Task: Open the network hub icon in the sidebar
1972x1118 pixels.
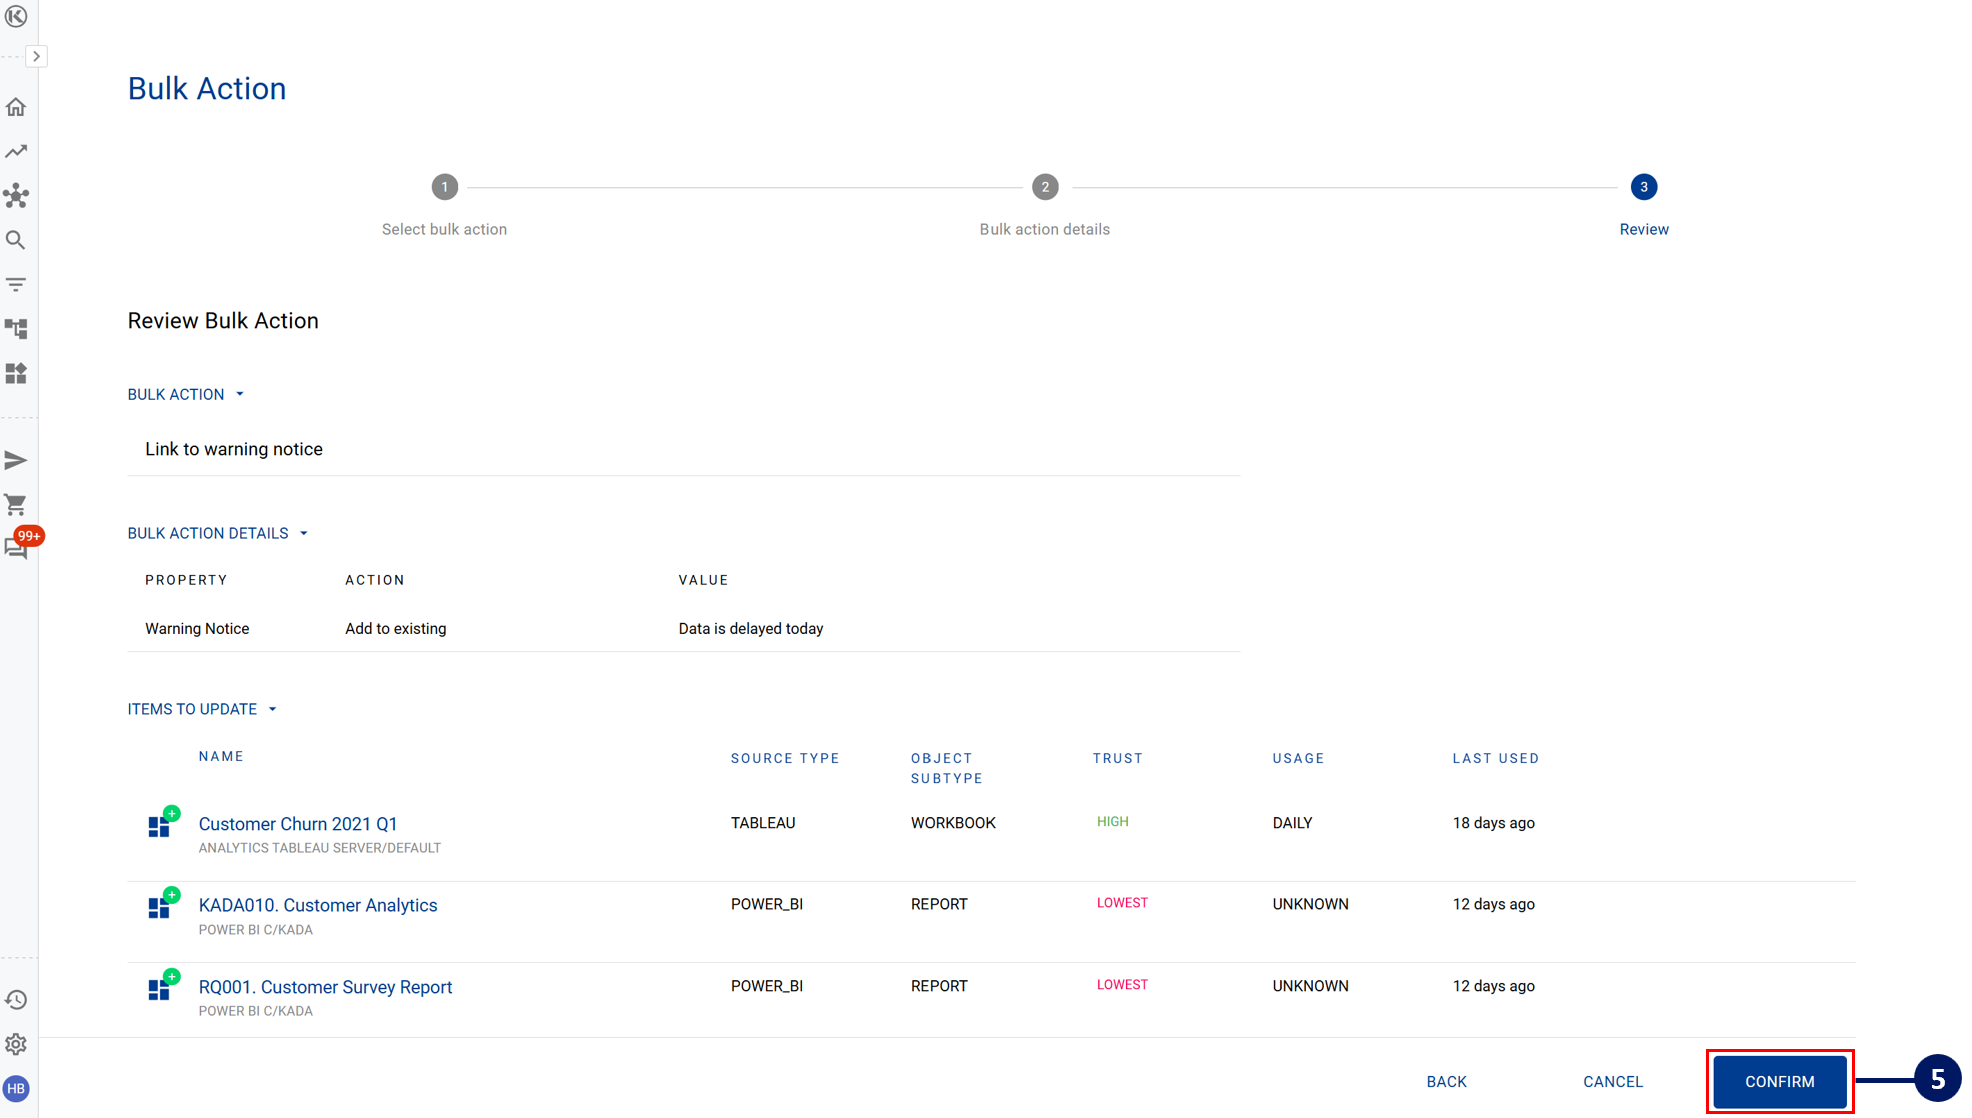Action: [16, 196]
